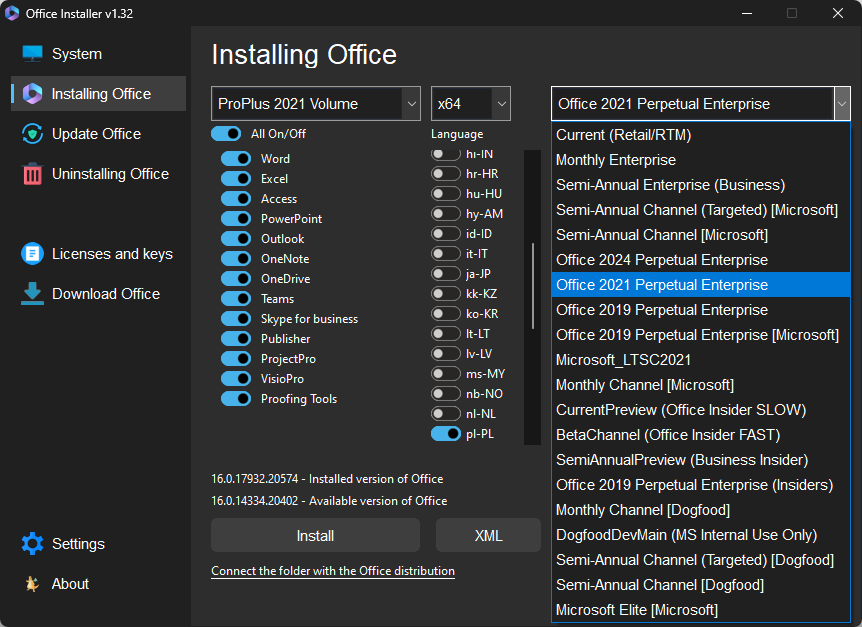Enable the ja-JP language toggle
The height and width of the screenshot is (627, 862).
point(445,274)
